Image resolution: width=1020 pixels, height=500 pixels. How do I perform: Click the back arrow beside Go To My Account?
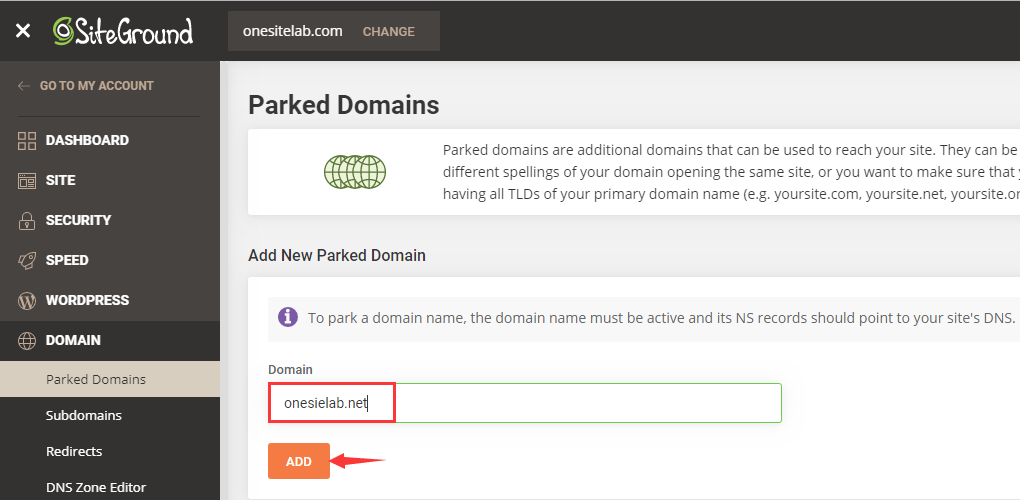tap(24, 86)
